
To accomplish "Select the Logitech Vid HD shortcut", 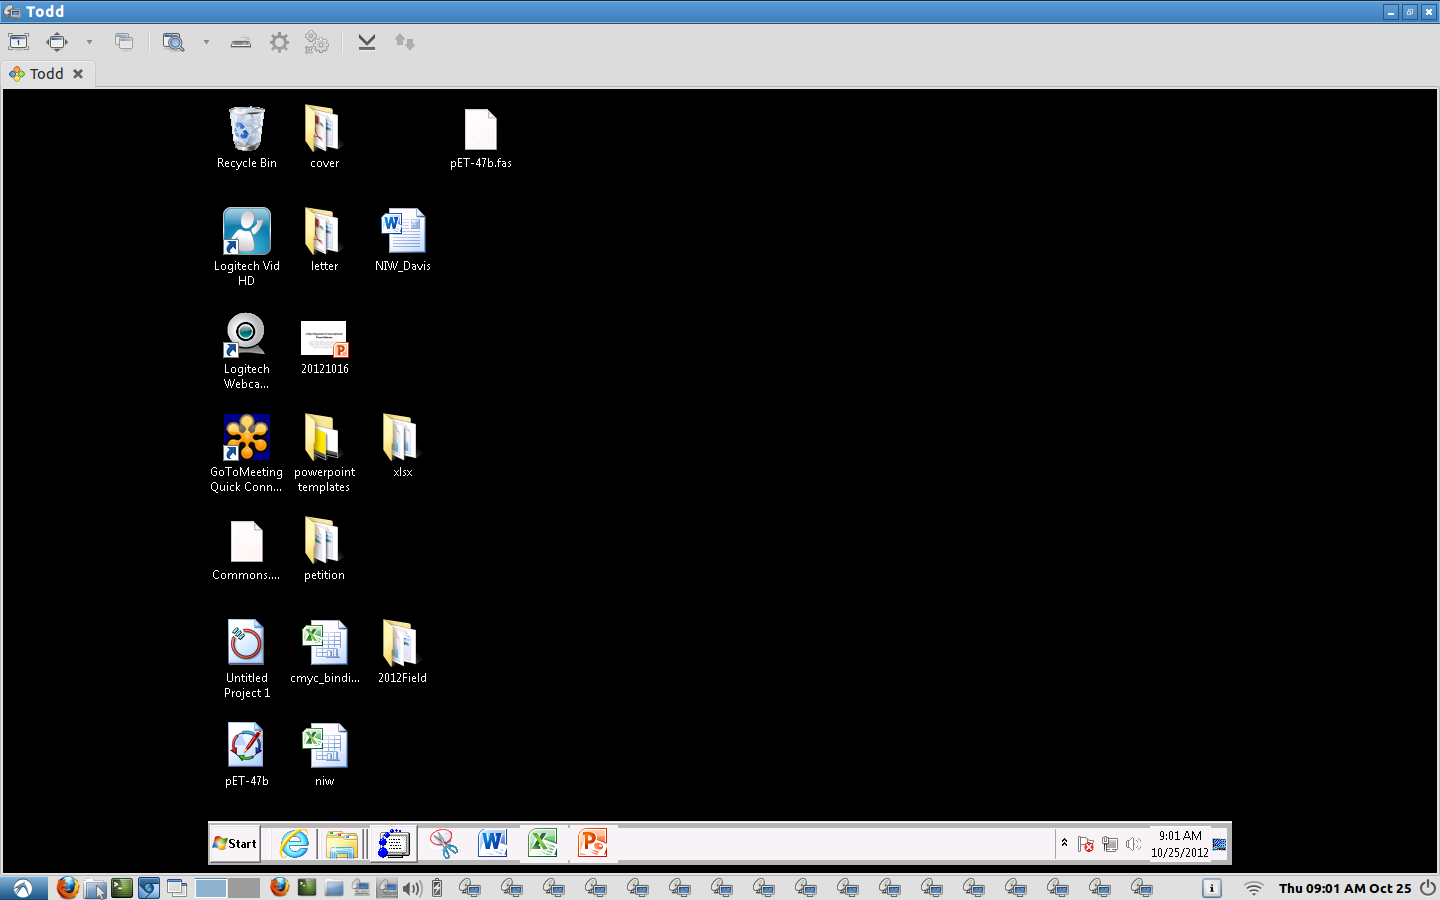I will (x=246, y=247).
